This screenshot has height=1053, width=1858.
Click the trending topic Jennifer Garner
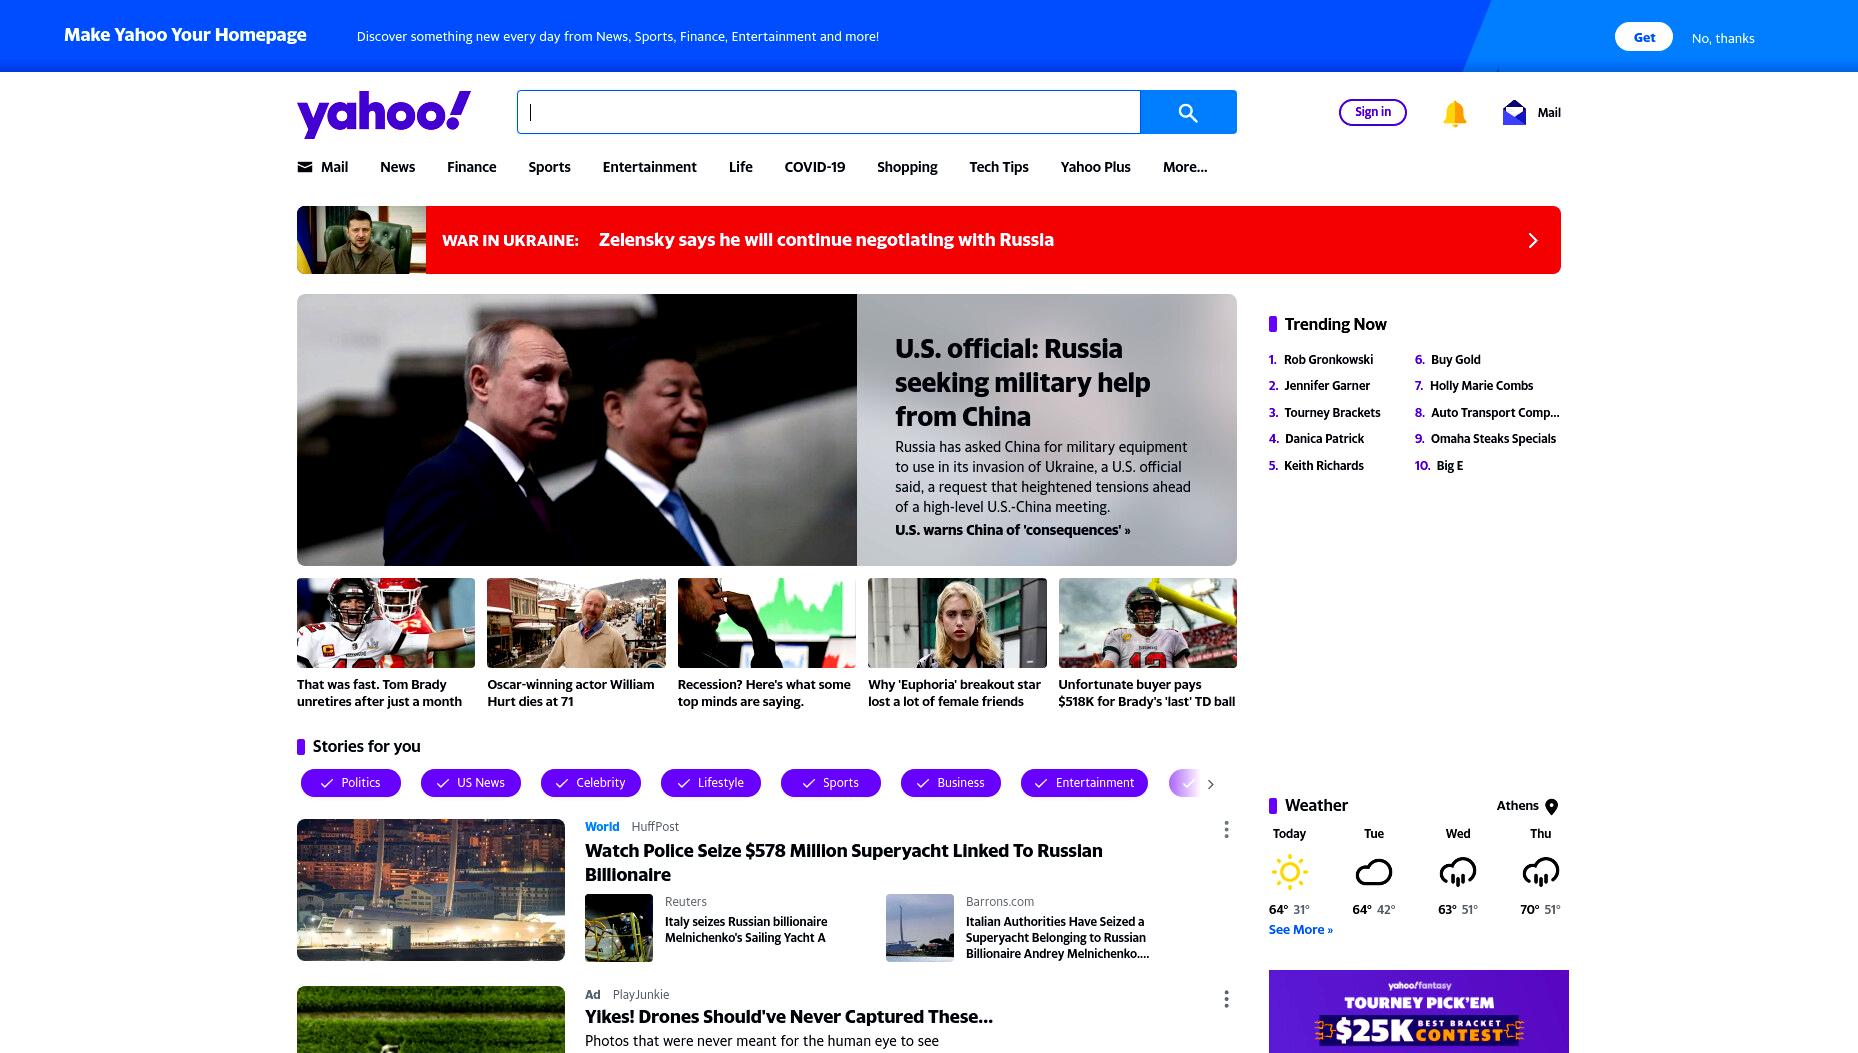point(1327,386)
